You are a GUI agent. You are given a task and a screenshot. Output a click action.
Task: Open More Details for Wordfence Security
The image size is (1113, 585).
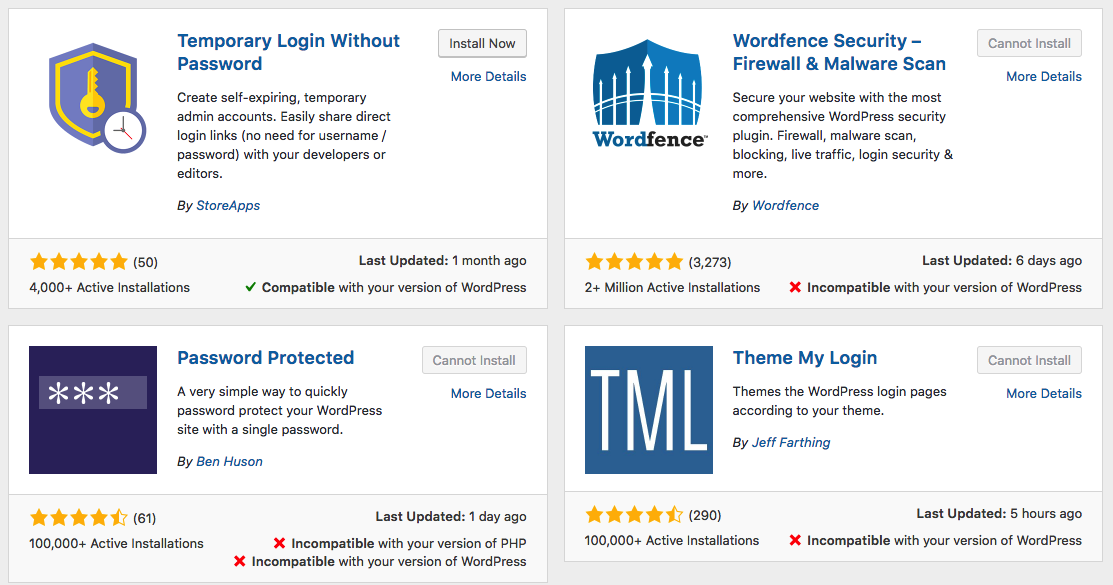tap(1043, 76)
